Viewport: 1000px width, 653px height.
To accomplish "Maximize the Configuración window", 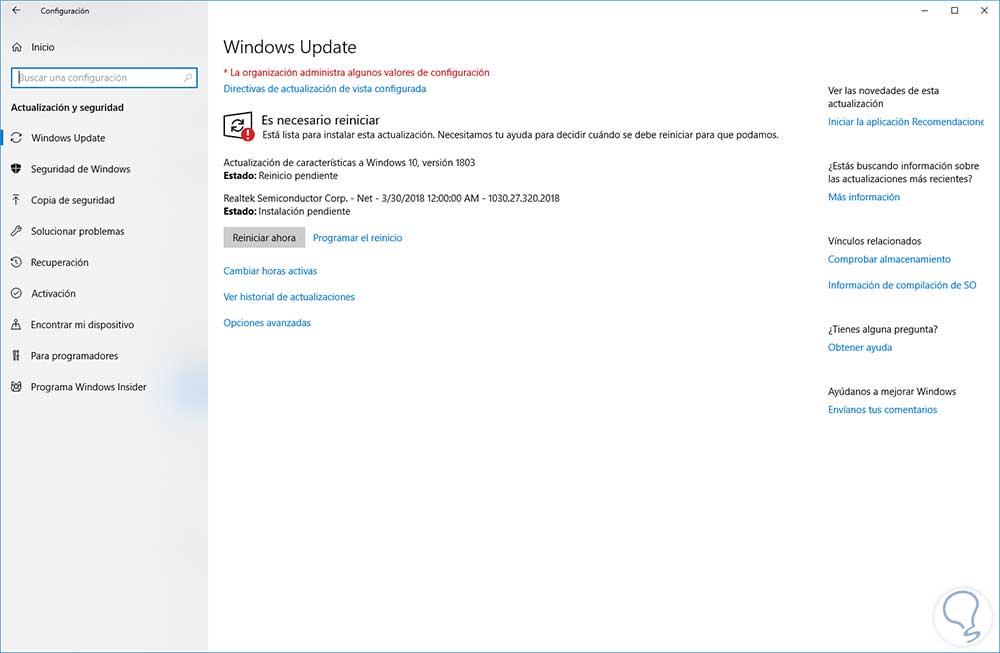I will point(955,10).
